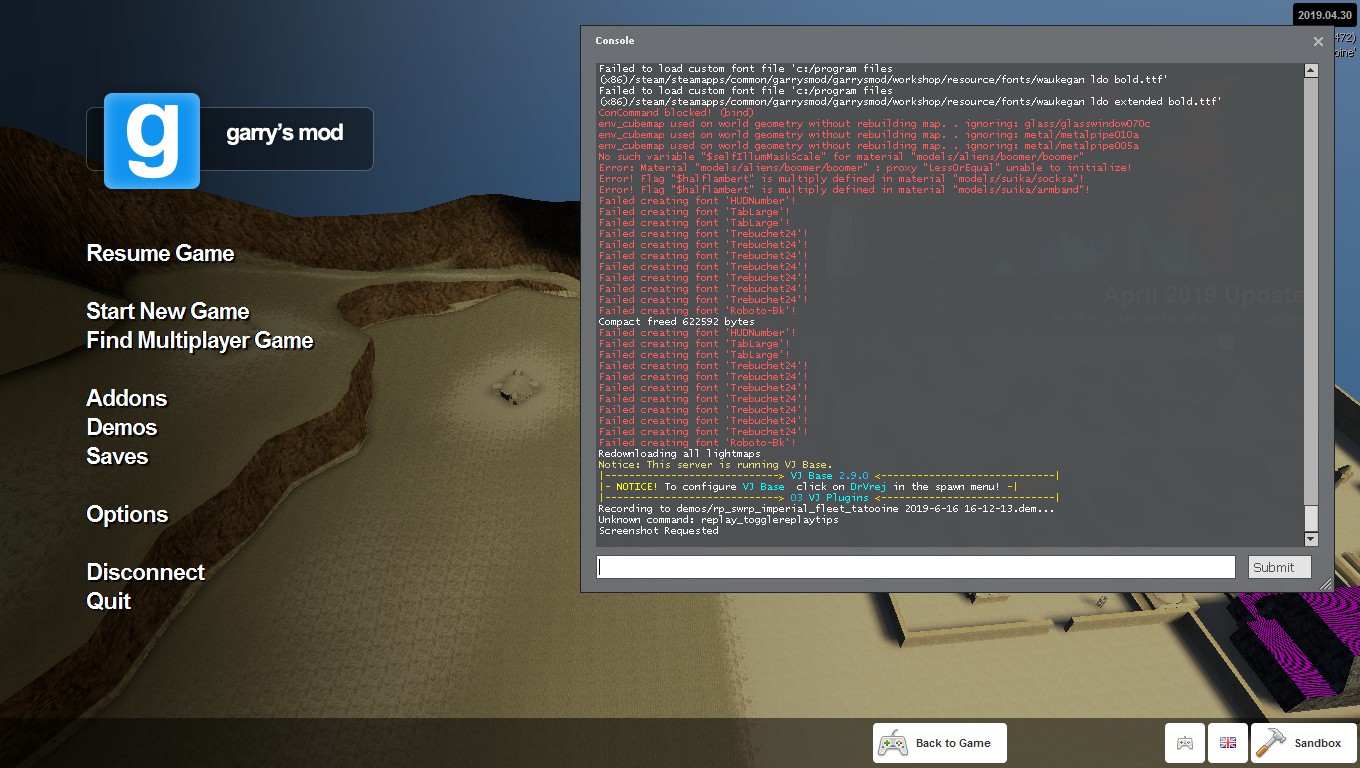
Task: Choose Start New Game
Action: (168, 311)
